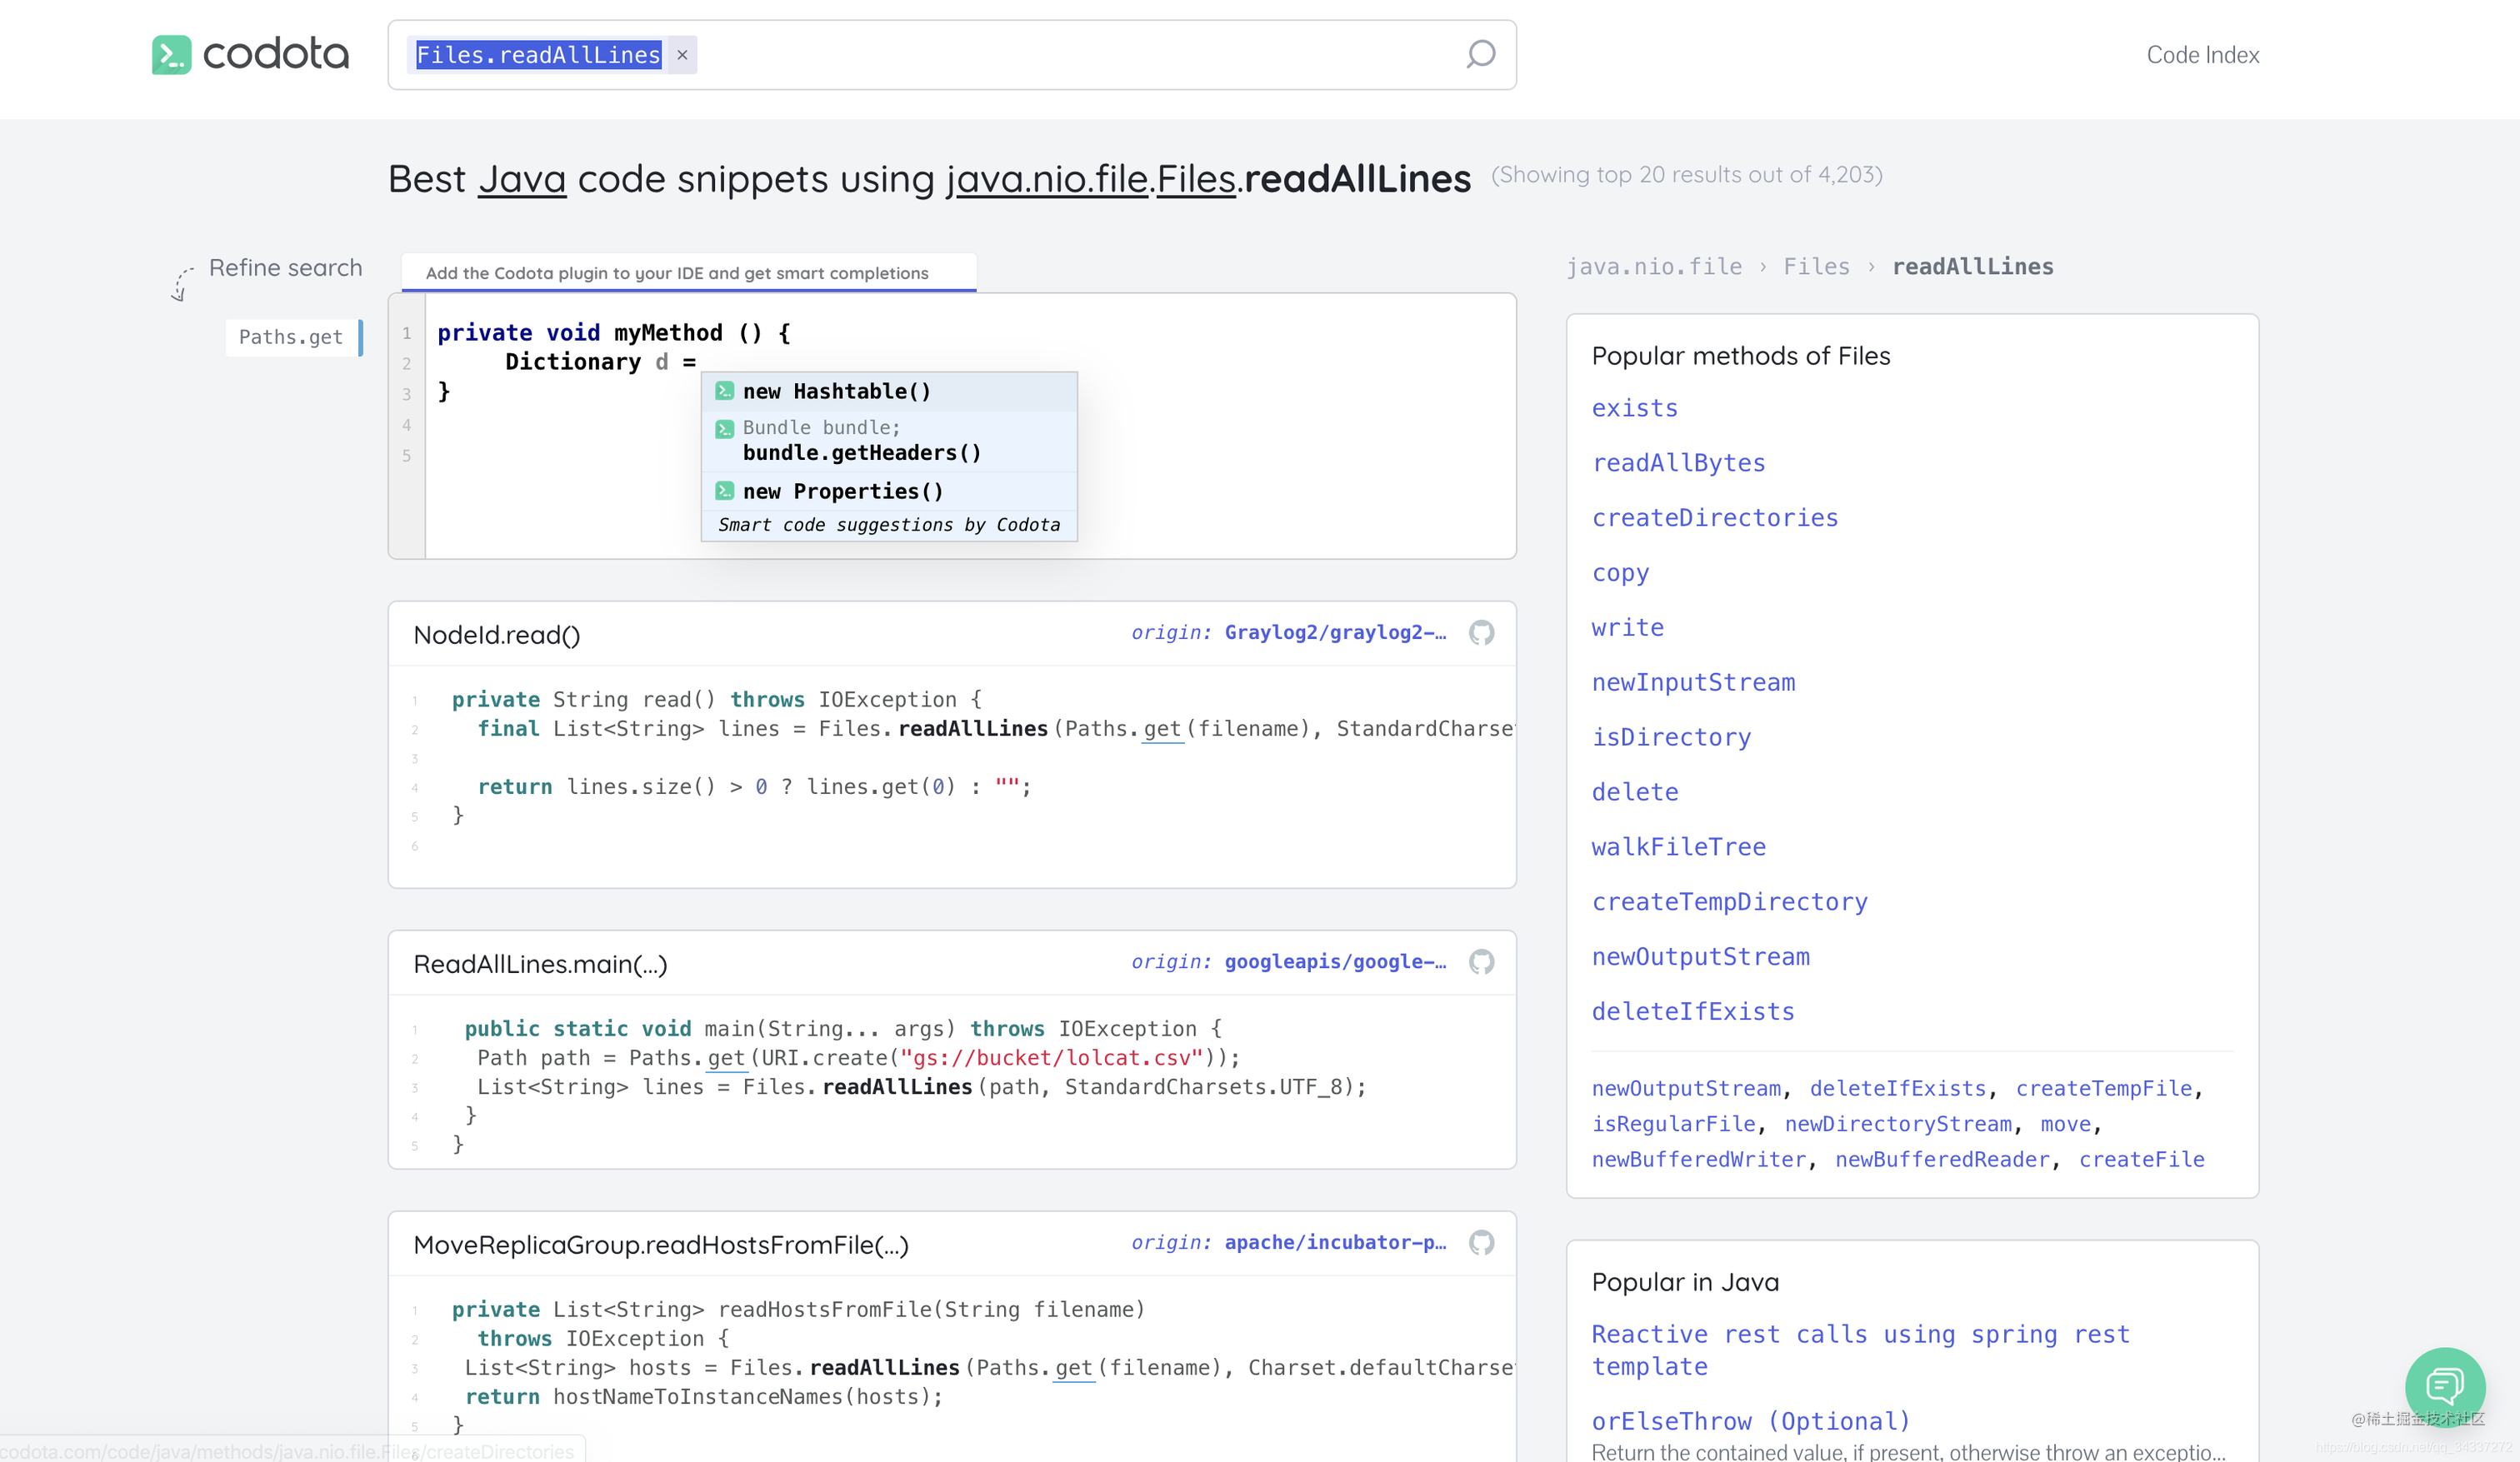Click Add Codota plugin button
The image size is (2520, 1462).
point(677,273)
